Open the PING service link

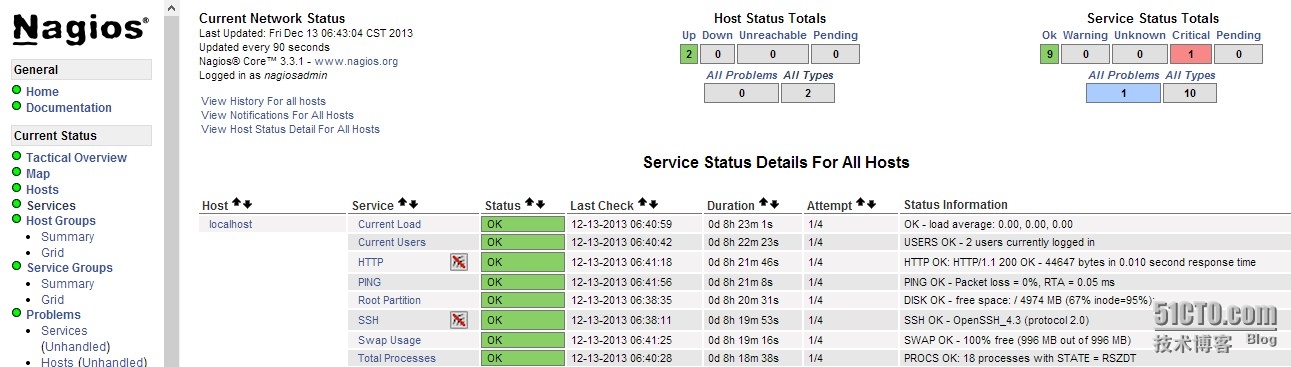[369, 282]
